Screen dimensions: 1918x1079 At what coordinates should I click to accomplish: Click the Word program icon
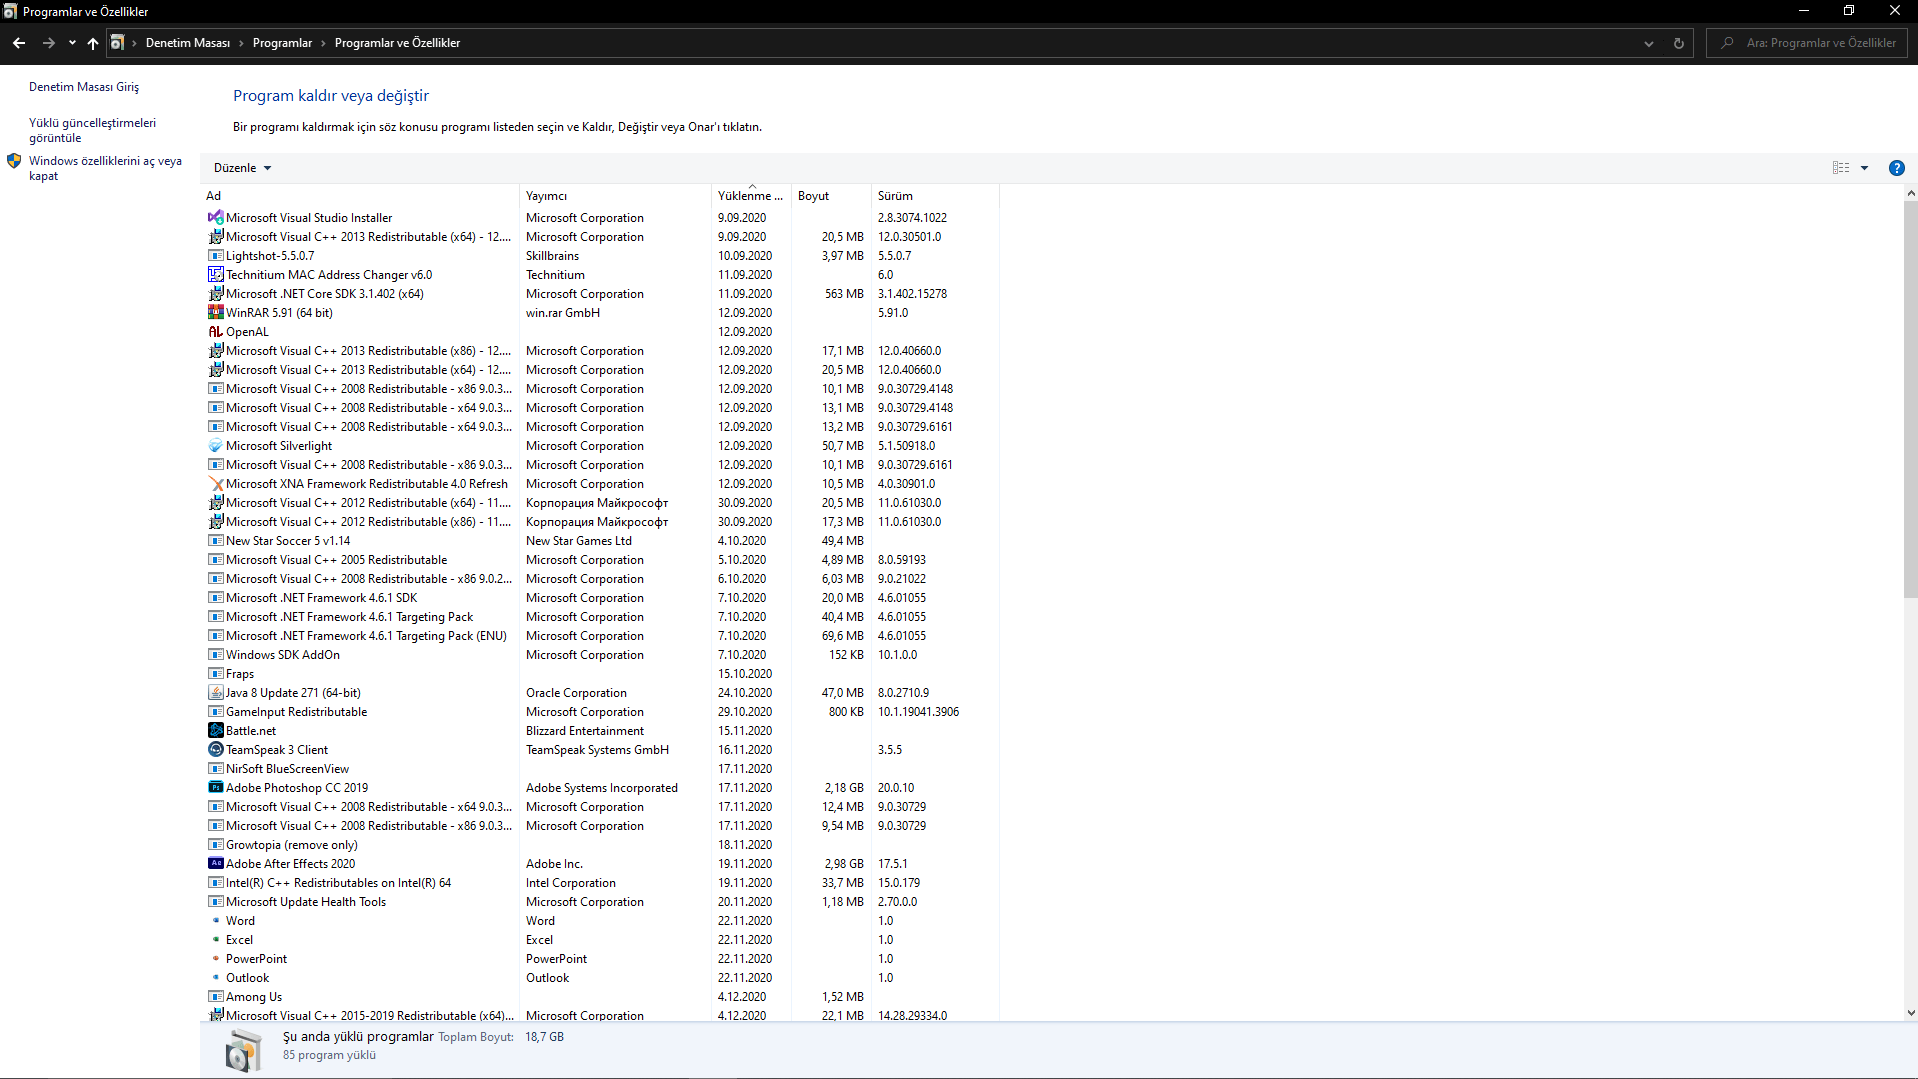pyautogui.click(x=215, y=920)
